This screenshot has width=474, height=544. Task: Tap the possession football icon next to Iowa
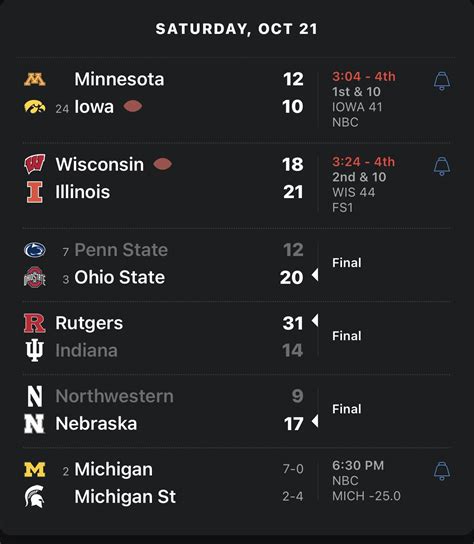tap(133, 106)
